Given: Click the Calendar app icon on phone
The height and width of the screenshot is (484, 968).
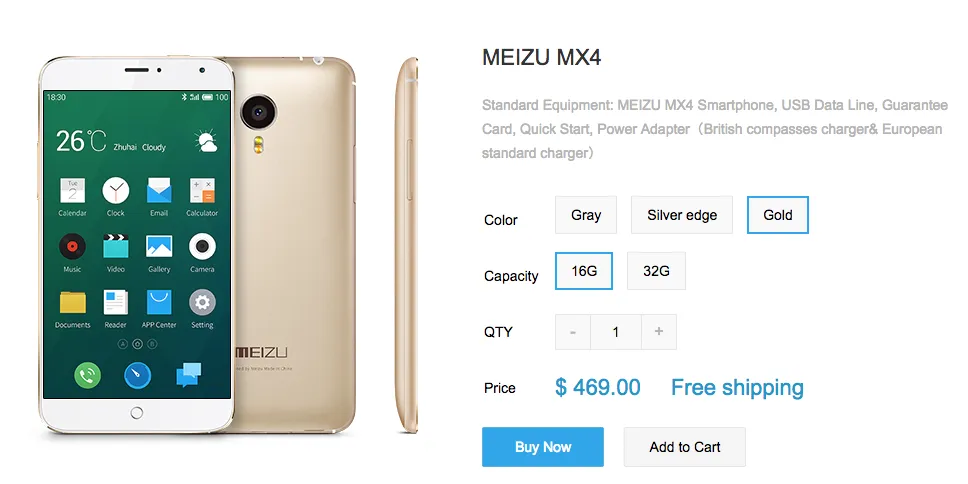Looking at the screenshot, I should point(72,191).
